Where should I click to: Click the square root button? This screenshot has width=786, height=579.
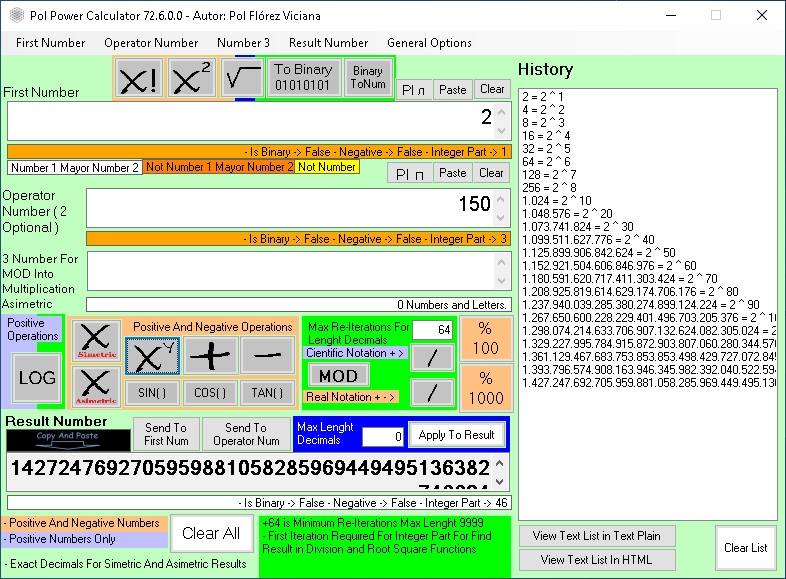(x=243, y=78)
